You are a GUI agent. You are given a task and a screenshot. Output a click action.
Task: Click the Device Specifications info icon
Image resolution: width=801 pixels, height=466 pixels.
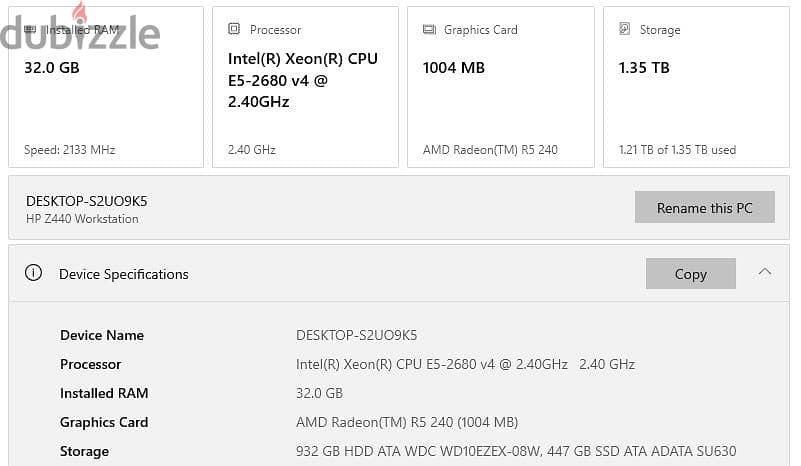pos(34,273)
